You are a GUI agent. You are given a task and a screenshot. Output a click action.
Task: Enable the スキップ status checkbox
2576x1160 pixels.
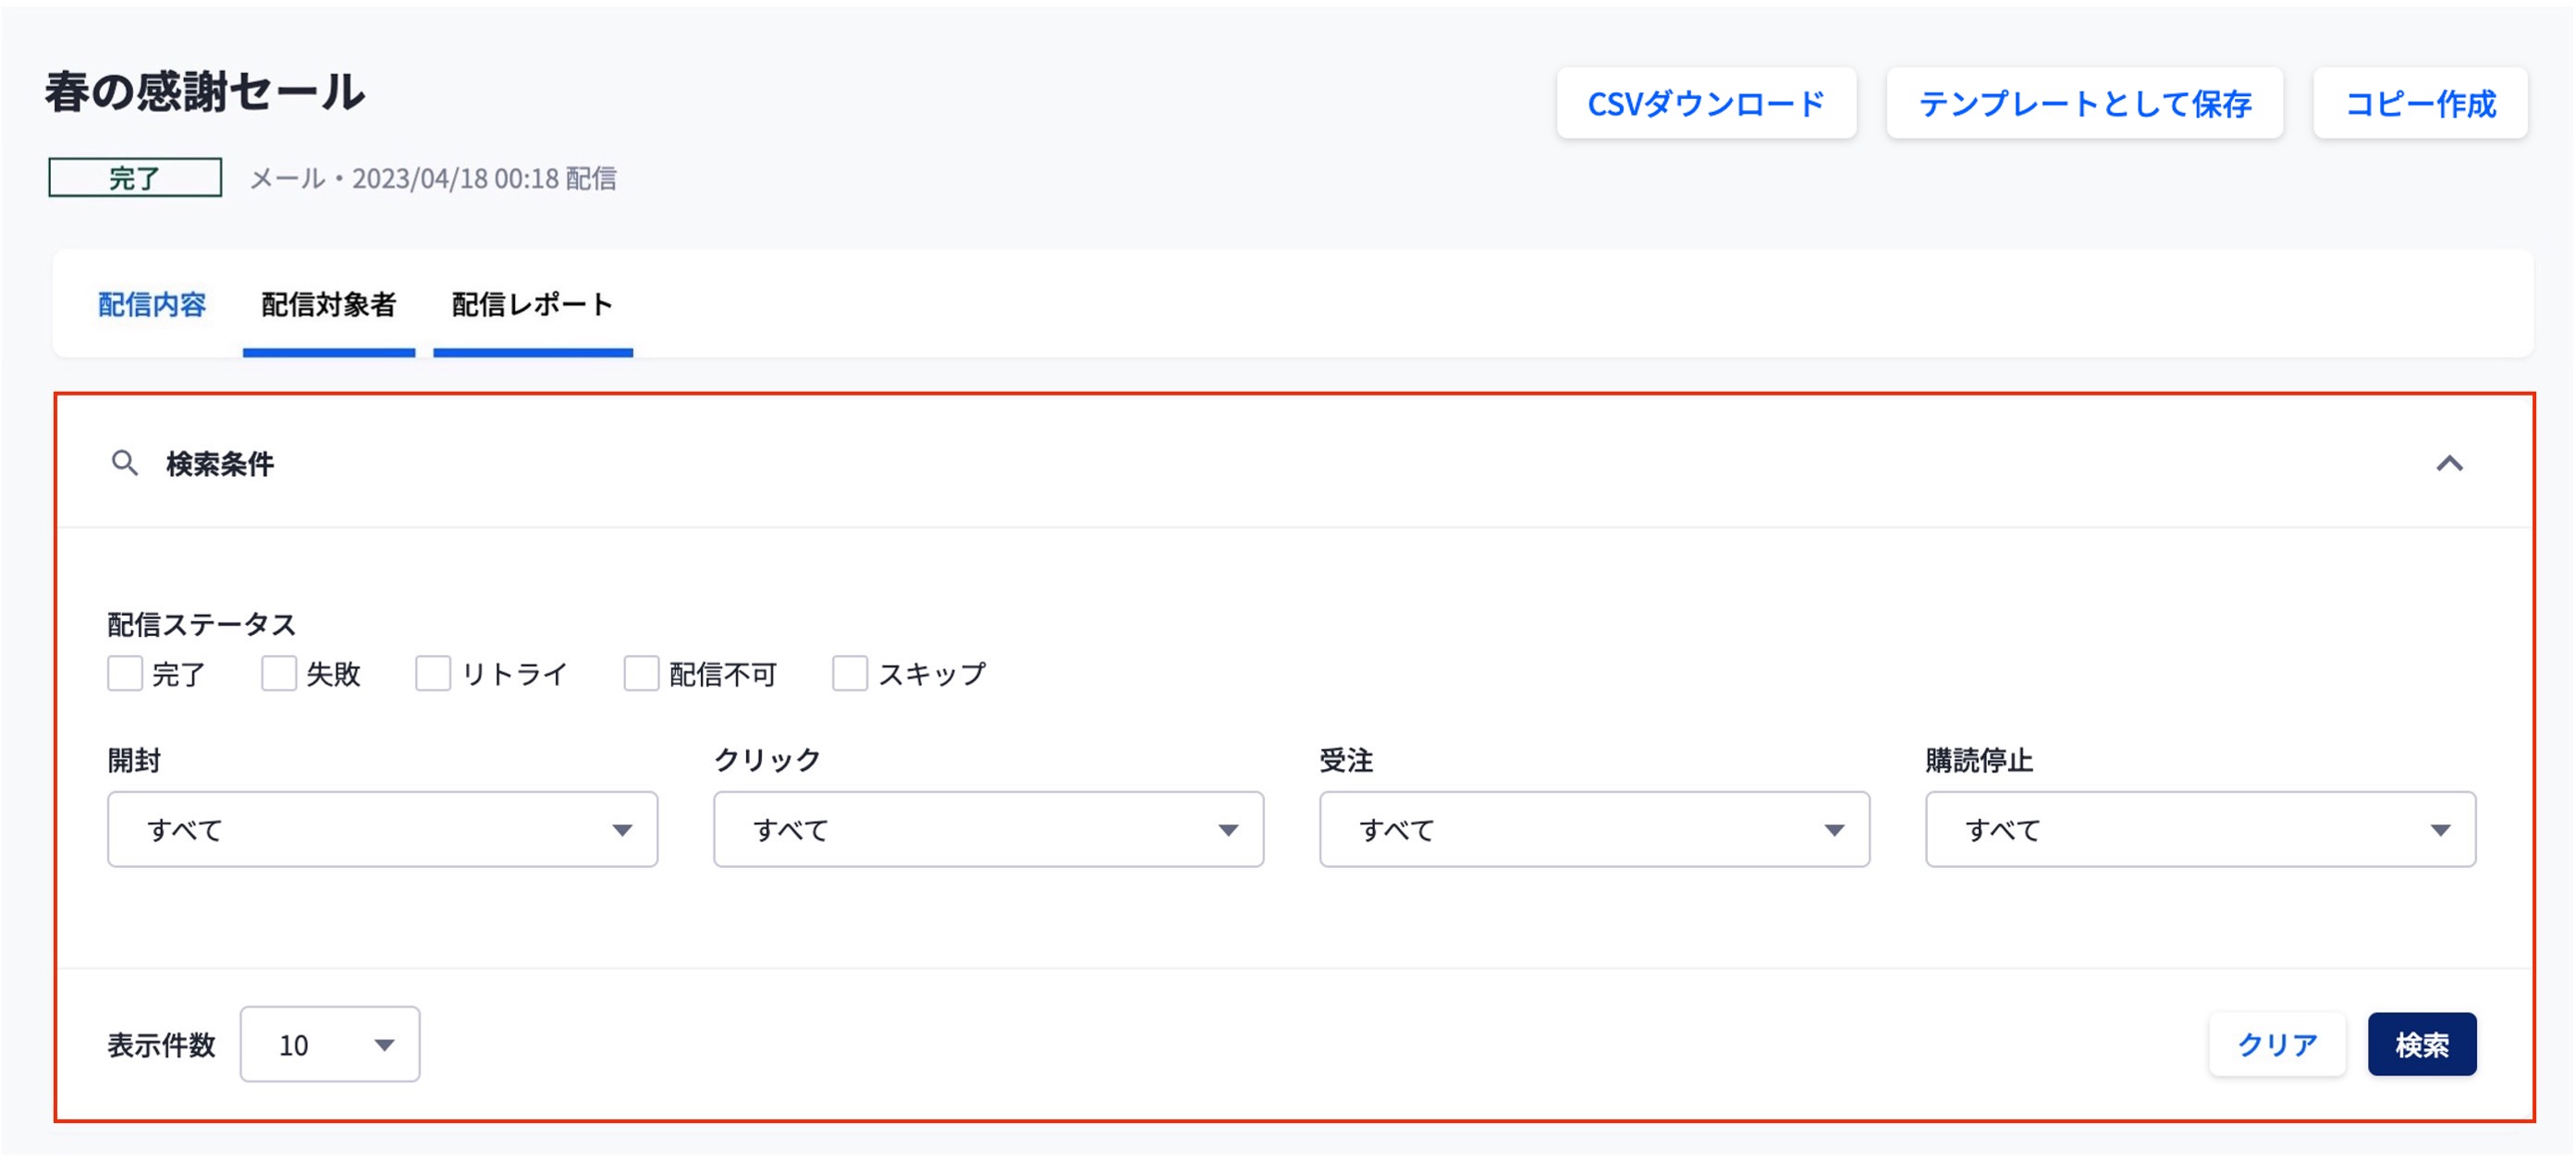849,675
